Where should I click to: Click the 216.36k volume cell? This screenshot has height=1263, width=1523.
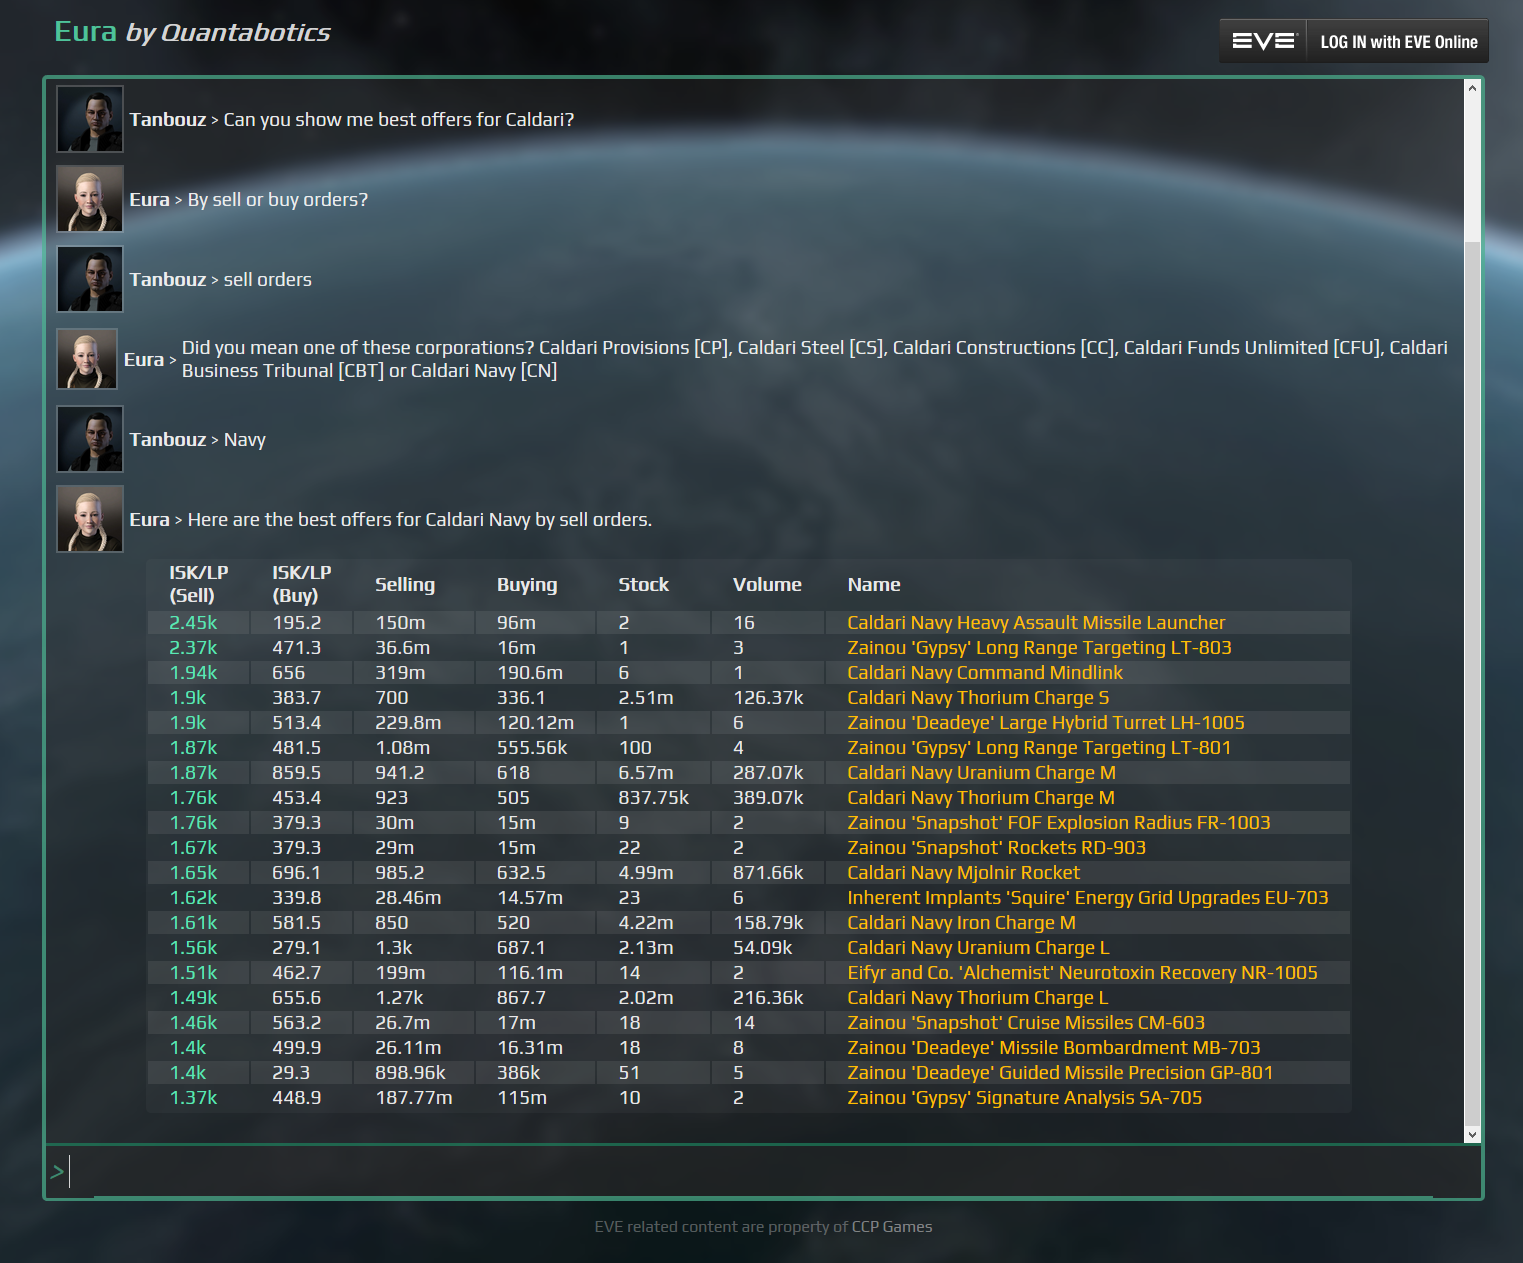click(768, 997)
